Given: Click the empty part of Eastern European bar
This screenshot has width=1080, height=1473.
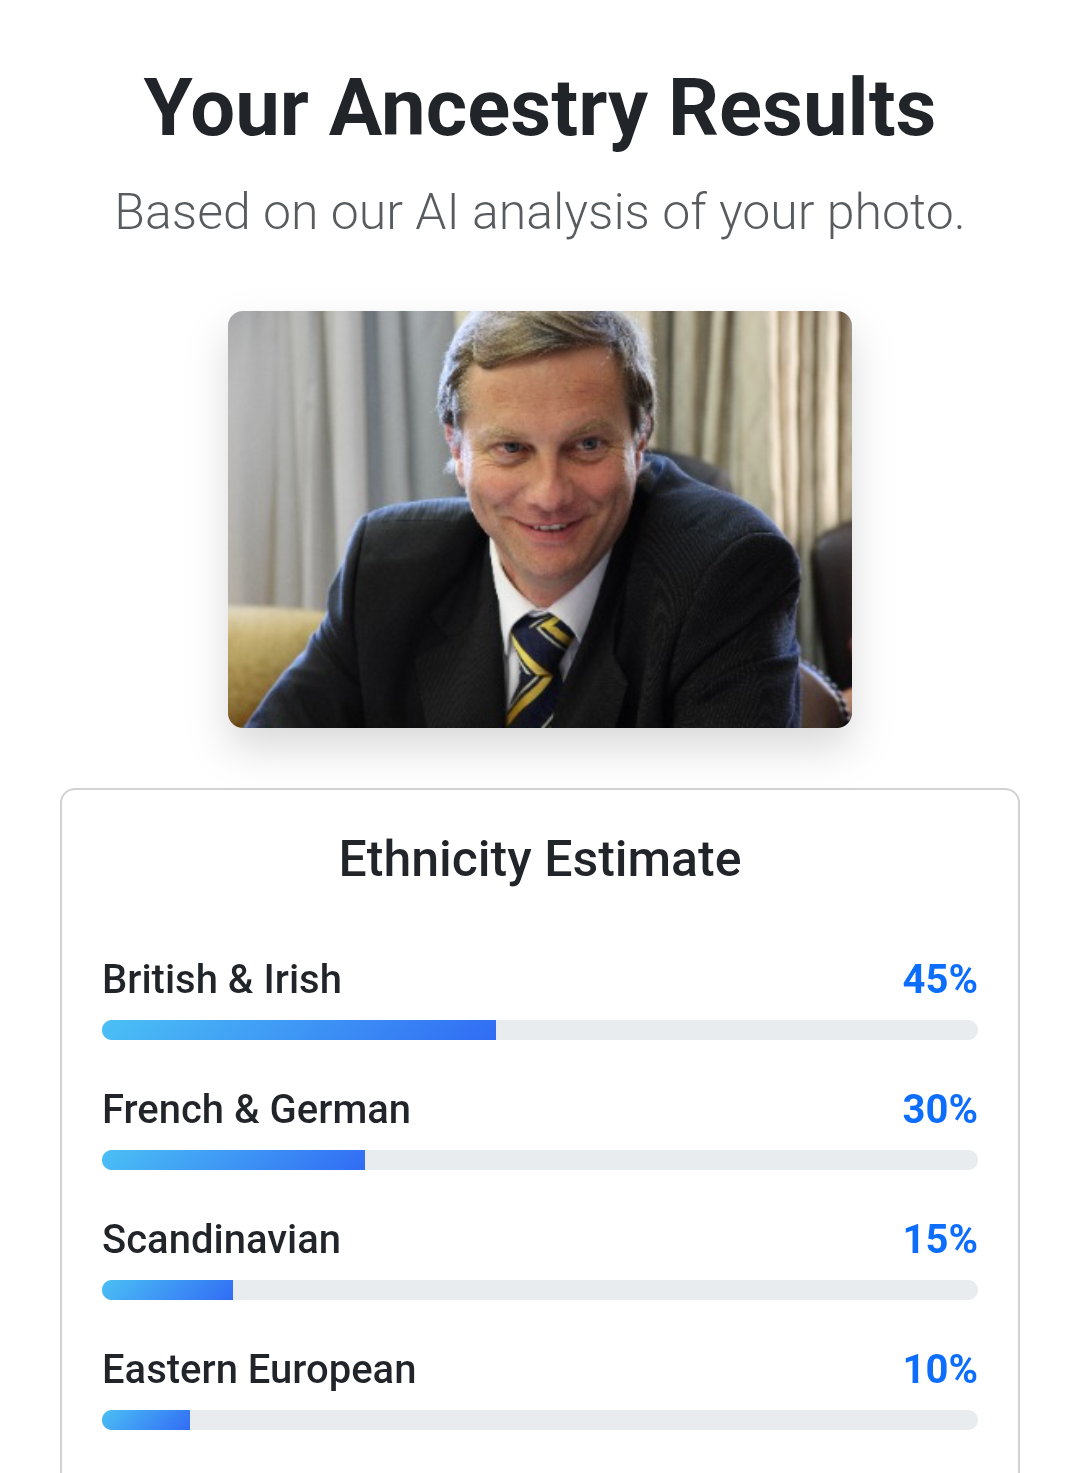Looking at the screenshot, I should click(x=583, y=1420).
